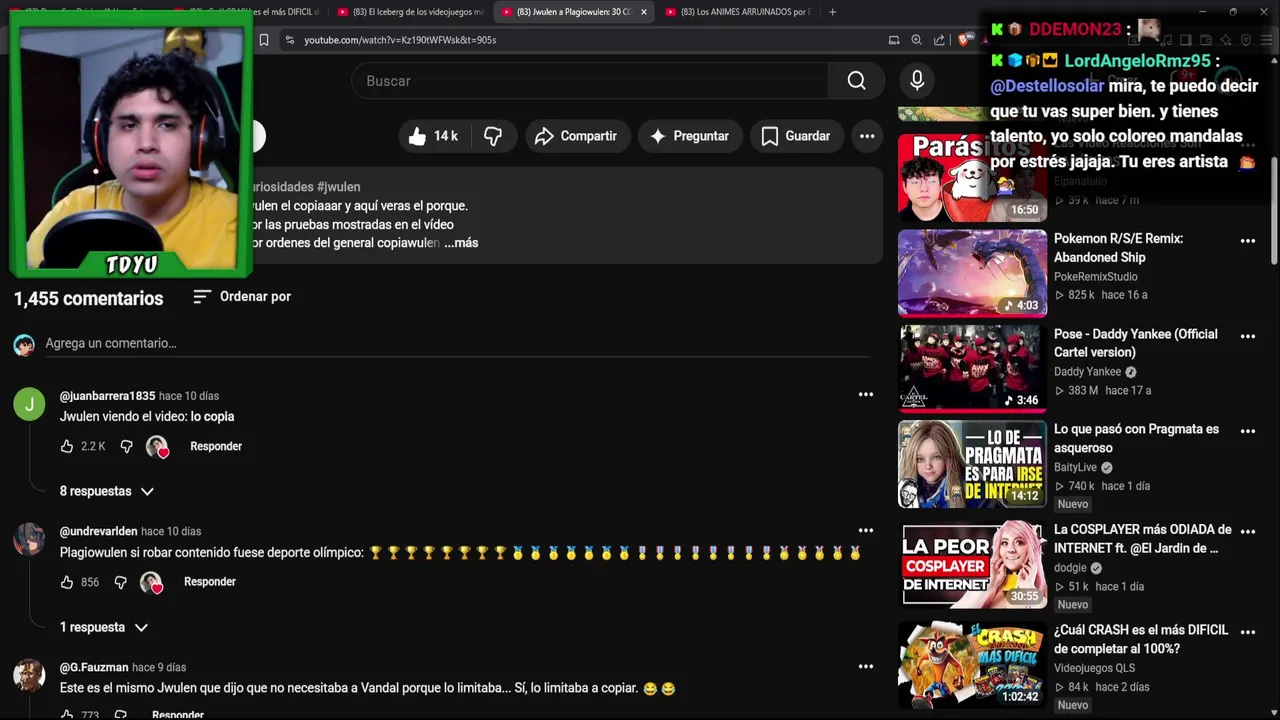The height and width of the screenshot is (720, 1280).
Task: Start voice search with microphone icon
Action: [917, 81]
